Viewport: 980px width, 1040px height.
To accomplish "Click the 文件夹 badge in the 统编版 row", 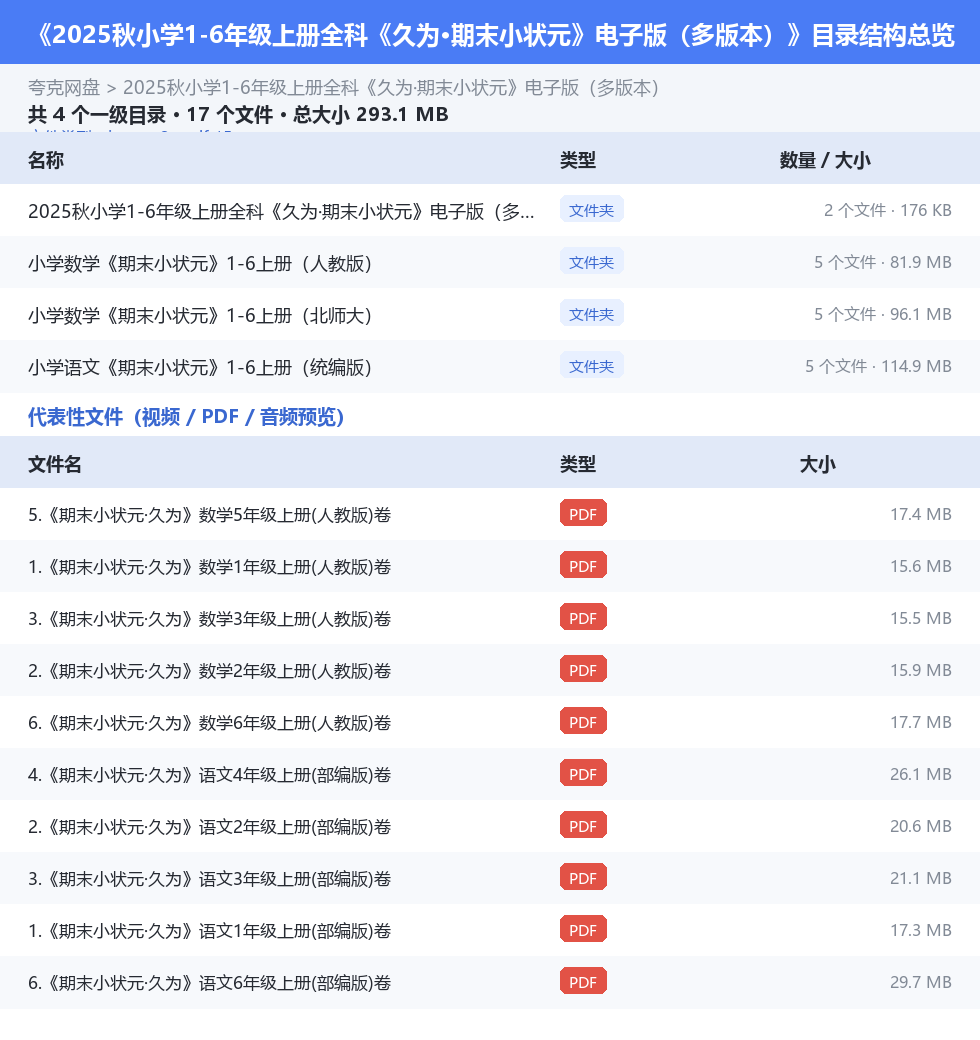I will 591,365.
